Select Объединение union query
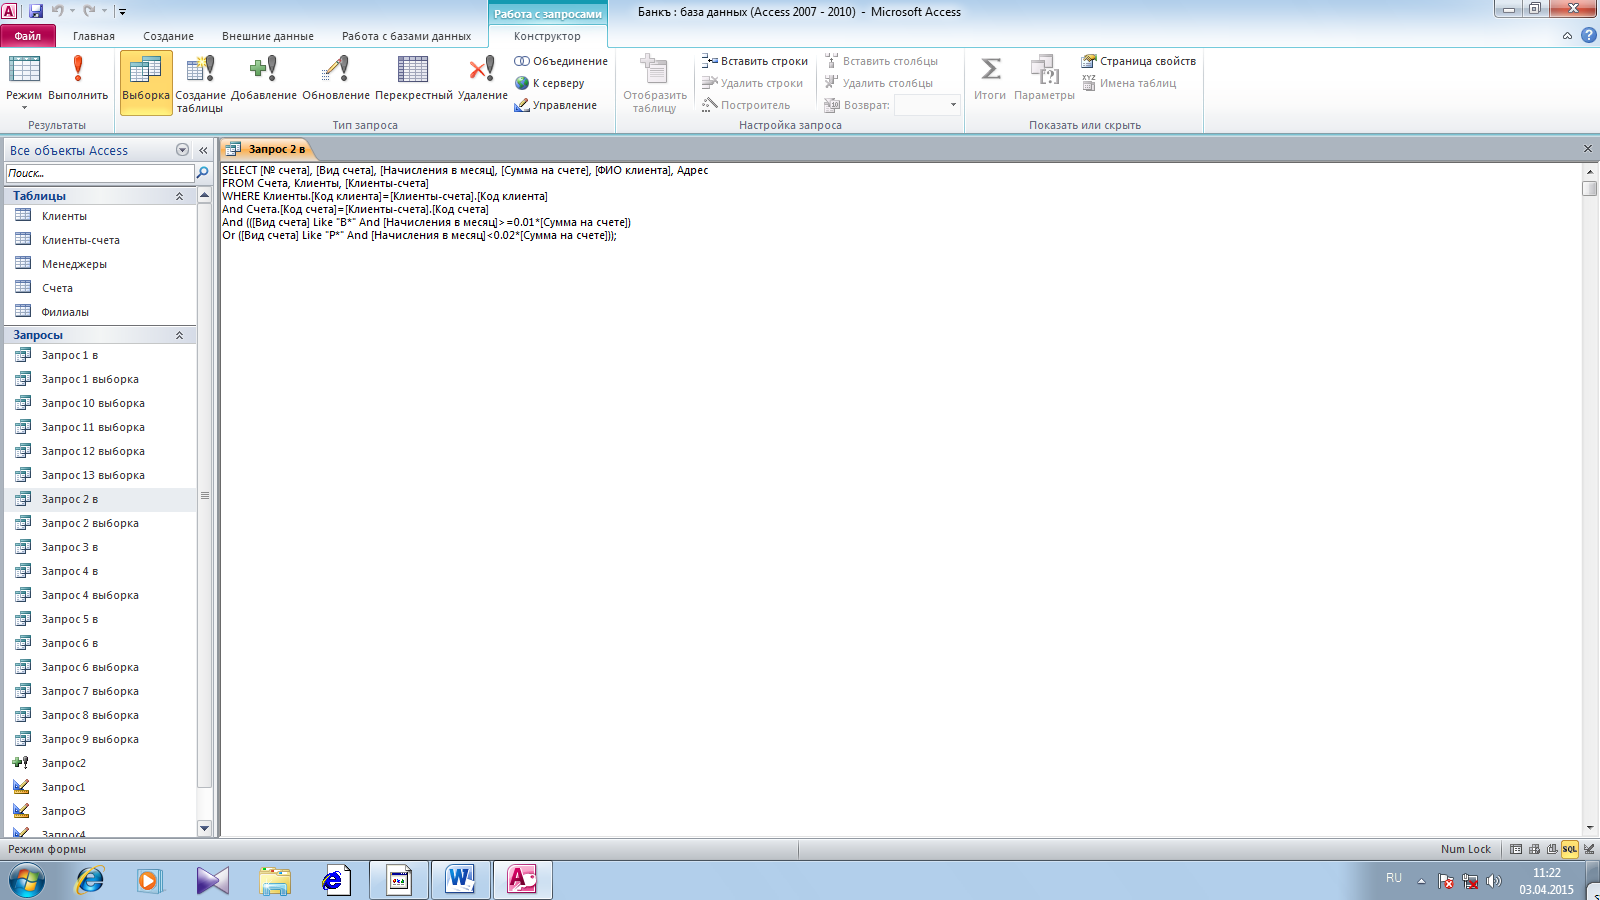Image resolution: width=1600 pixels, height=900 pixels. (561, 61)
